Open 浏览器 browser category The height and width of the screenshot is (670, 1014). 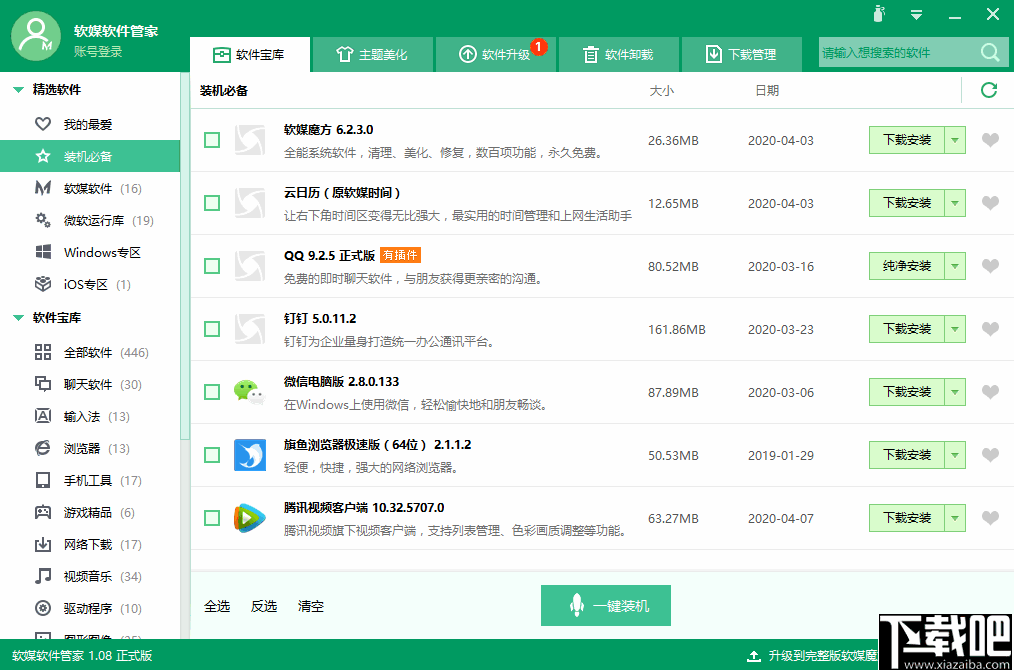click(90, 449)
